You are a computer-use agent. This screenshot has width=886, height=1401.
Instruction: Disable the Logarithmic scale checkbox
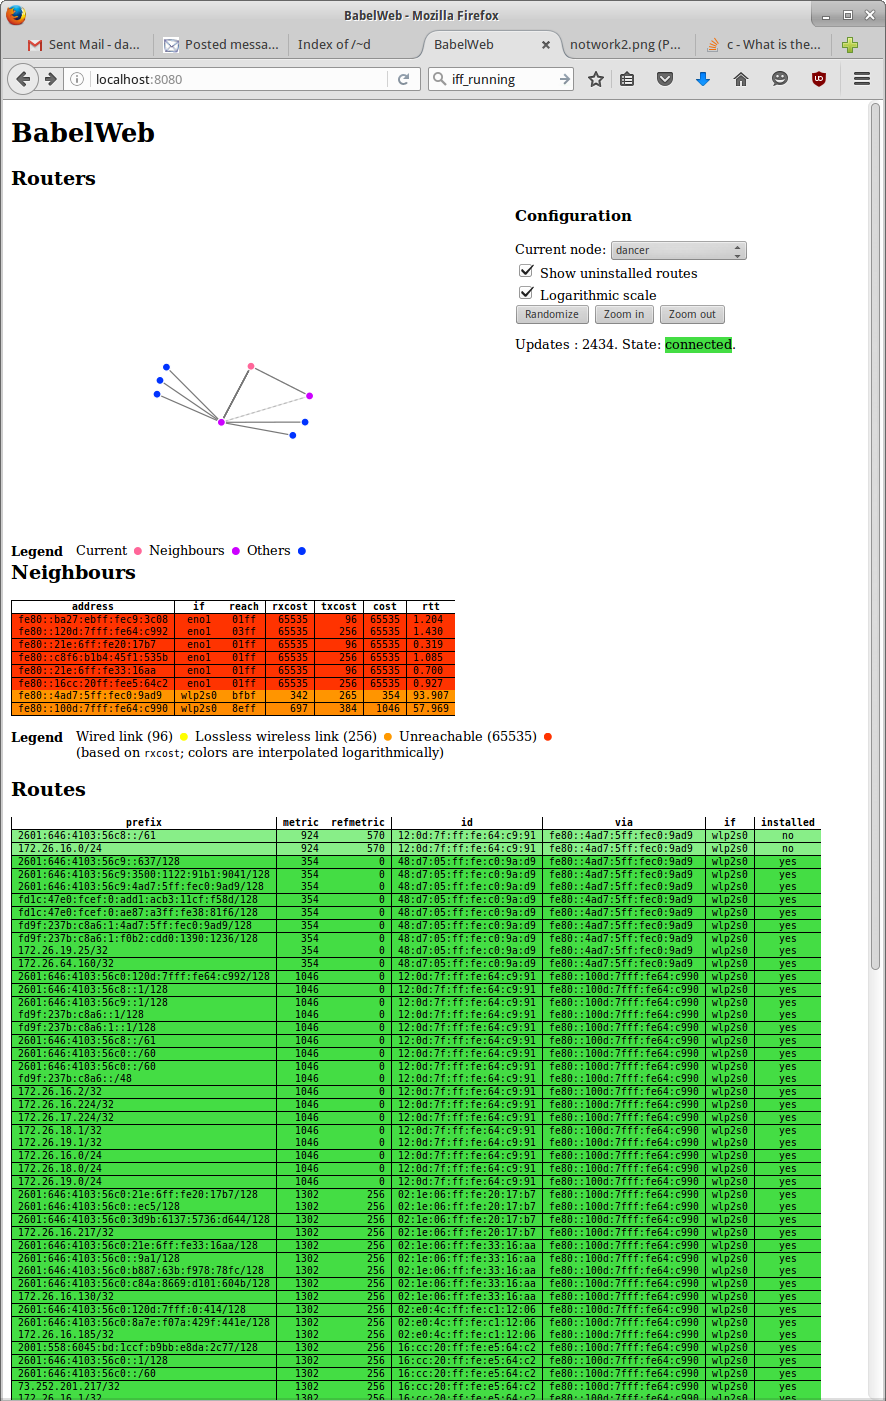pos(526,293)
